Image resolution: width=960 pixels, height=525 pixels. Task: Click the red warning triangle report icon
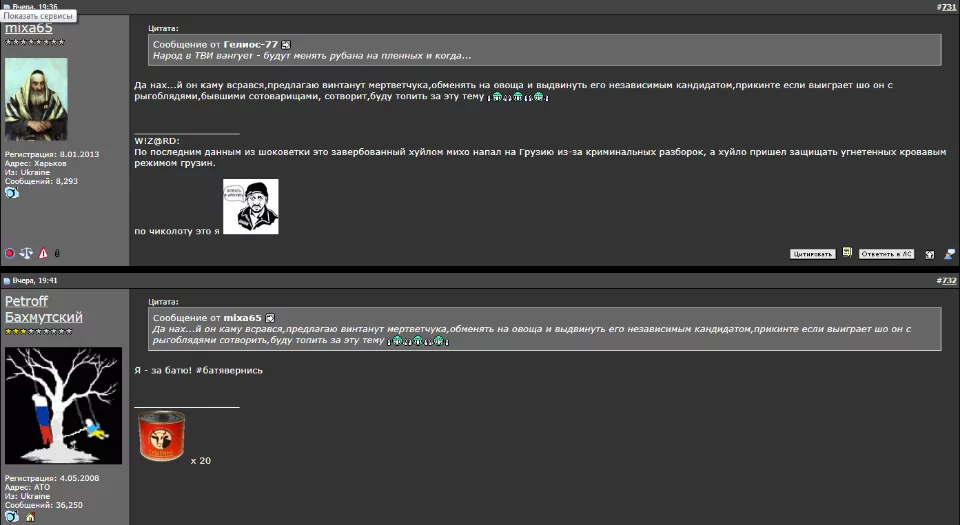tap(43, 253)
